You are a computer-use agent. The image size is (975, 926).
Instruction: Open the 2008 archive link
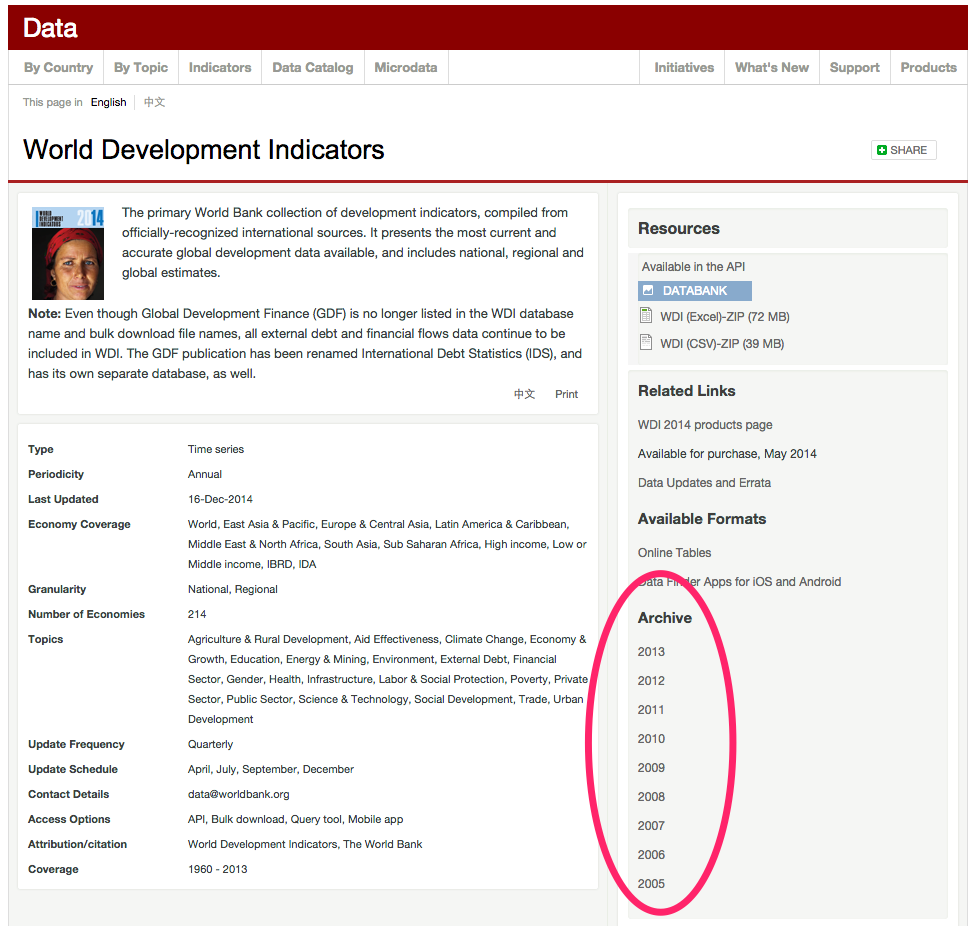tap(651, 797)
